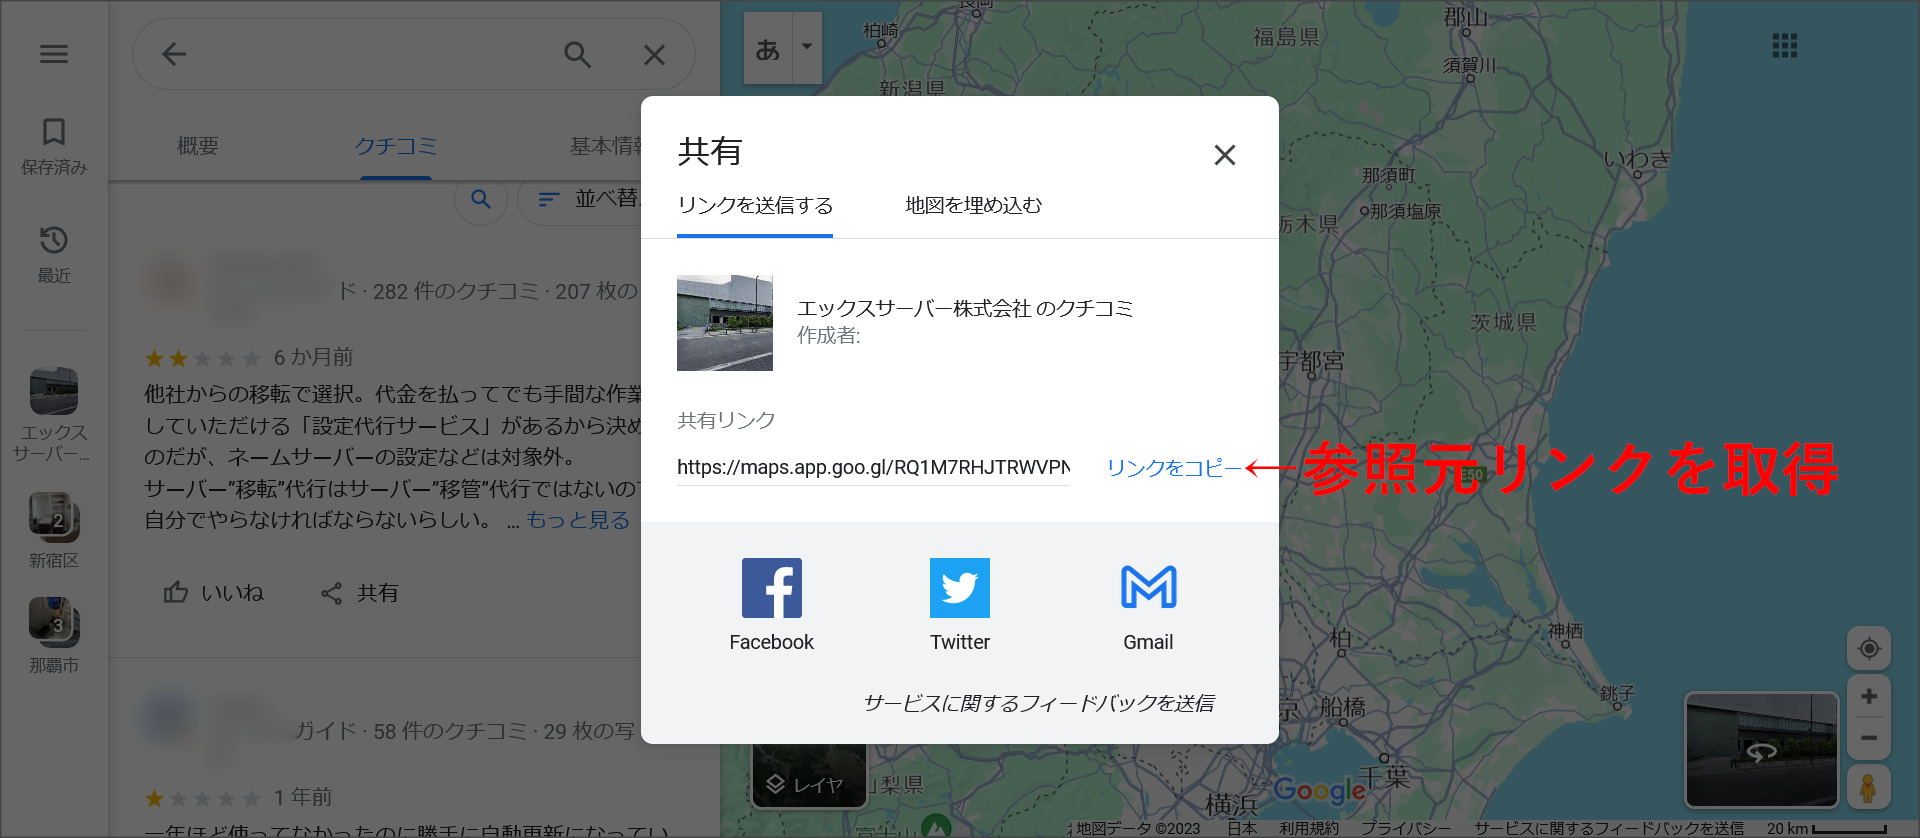
Task: Open the hamburger main menu
Action: pyautogui.click(x=54, y=54)
